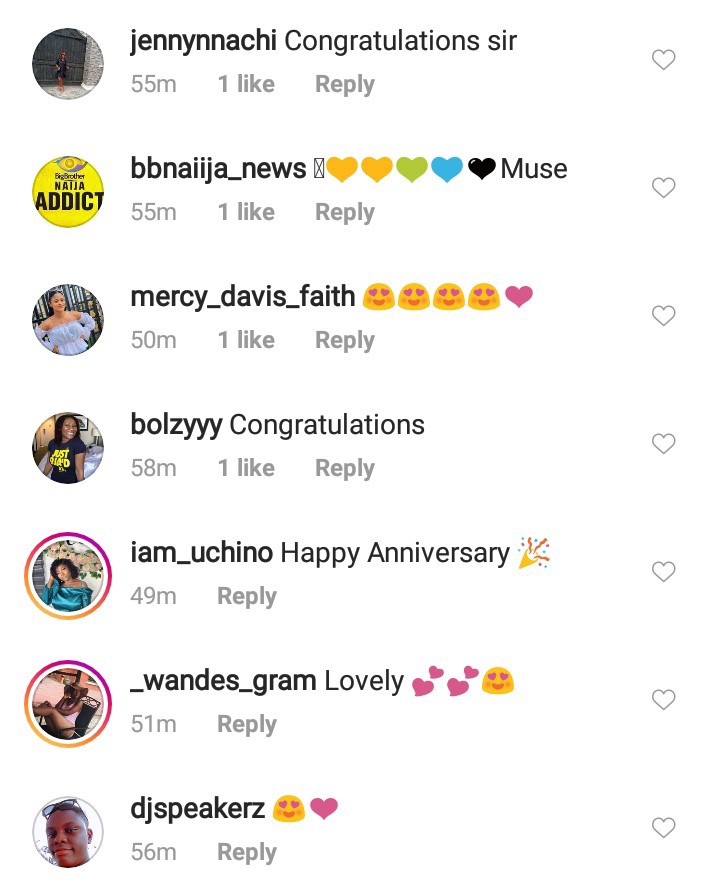
Task: Like djspeakerz's comment with heart icon
Action: 663,827
